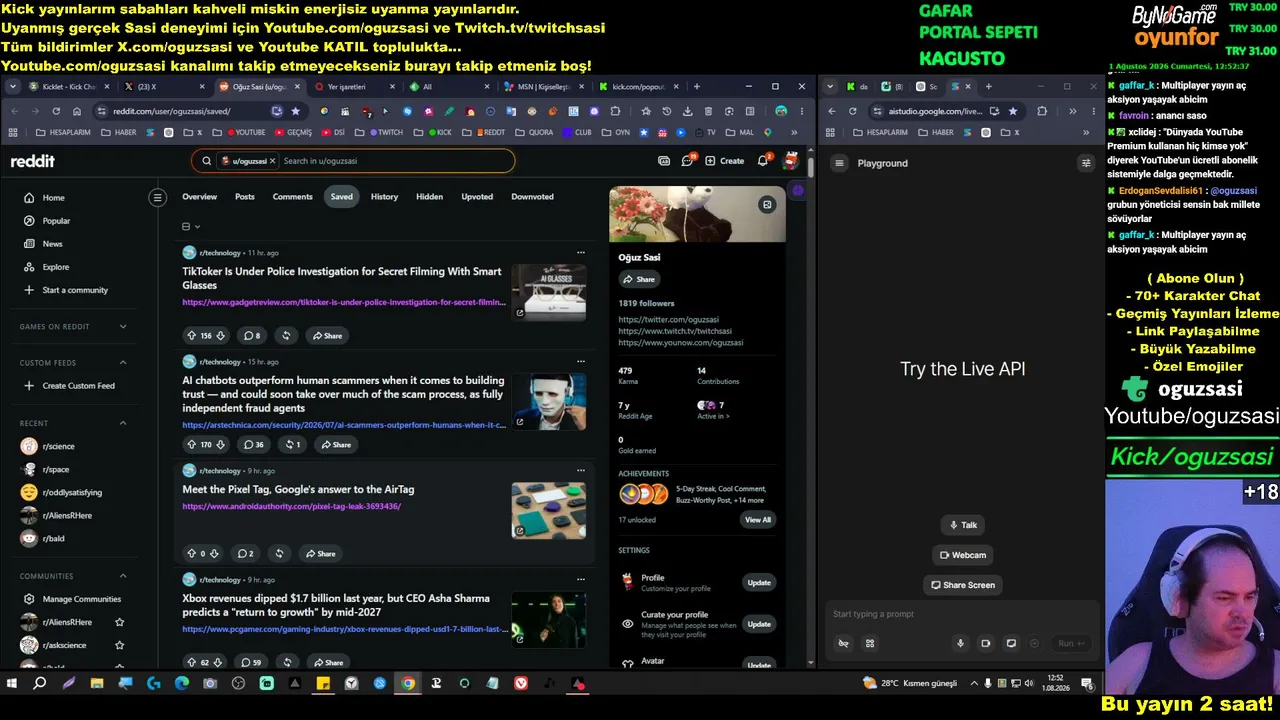Image resolution: width=1280 pixels, height=720 pixels.
Task: Switch to the Hidden profile tab
Action: point(429,197)
